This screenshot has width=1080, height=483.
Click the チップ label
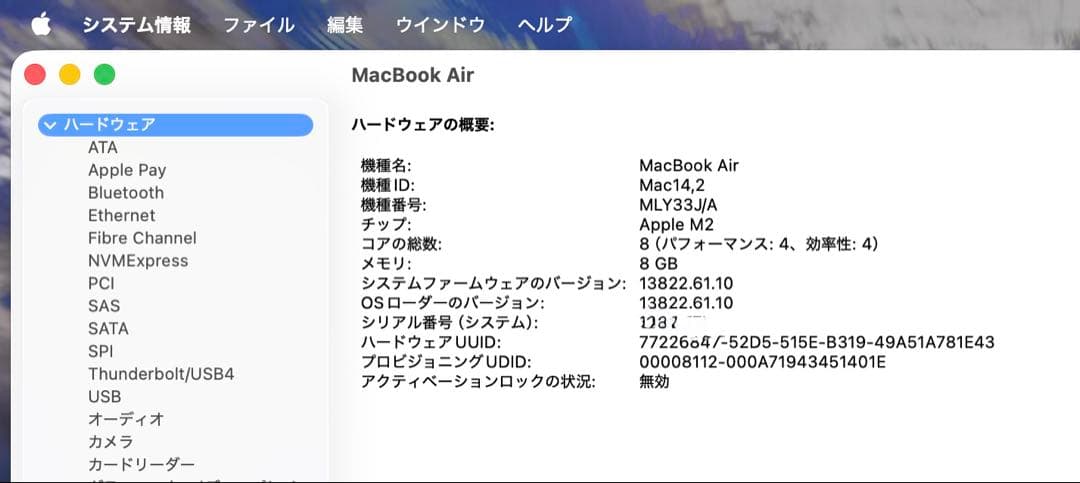[x=386, y=225]
